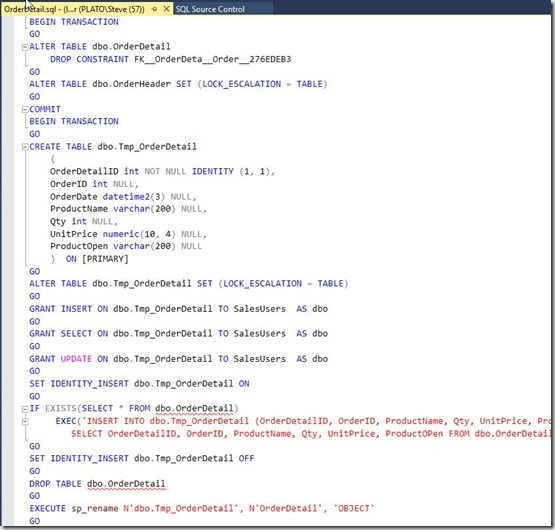The image size is (555, 530).
Task: Click the Qty int NULL column line
Action: click(x=84, y=222)
